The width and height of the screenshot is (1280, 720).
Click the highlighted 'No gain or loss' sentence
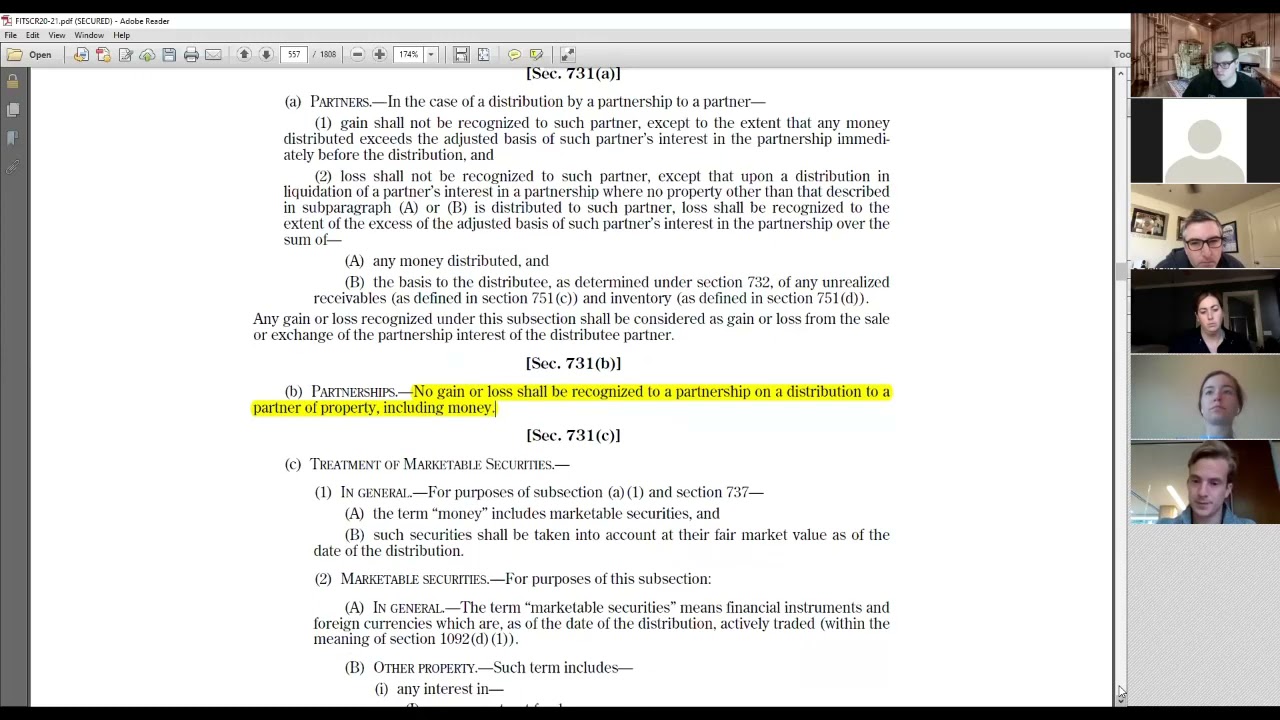571,400
